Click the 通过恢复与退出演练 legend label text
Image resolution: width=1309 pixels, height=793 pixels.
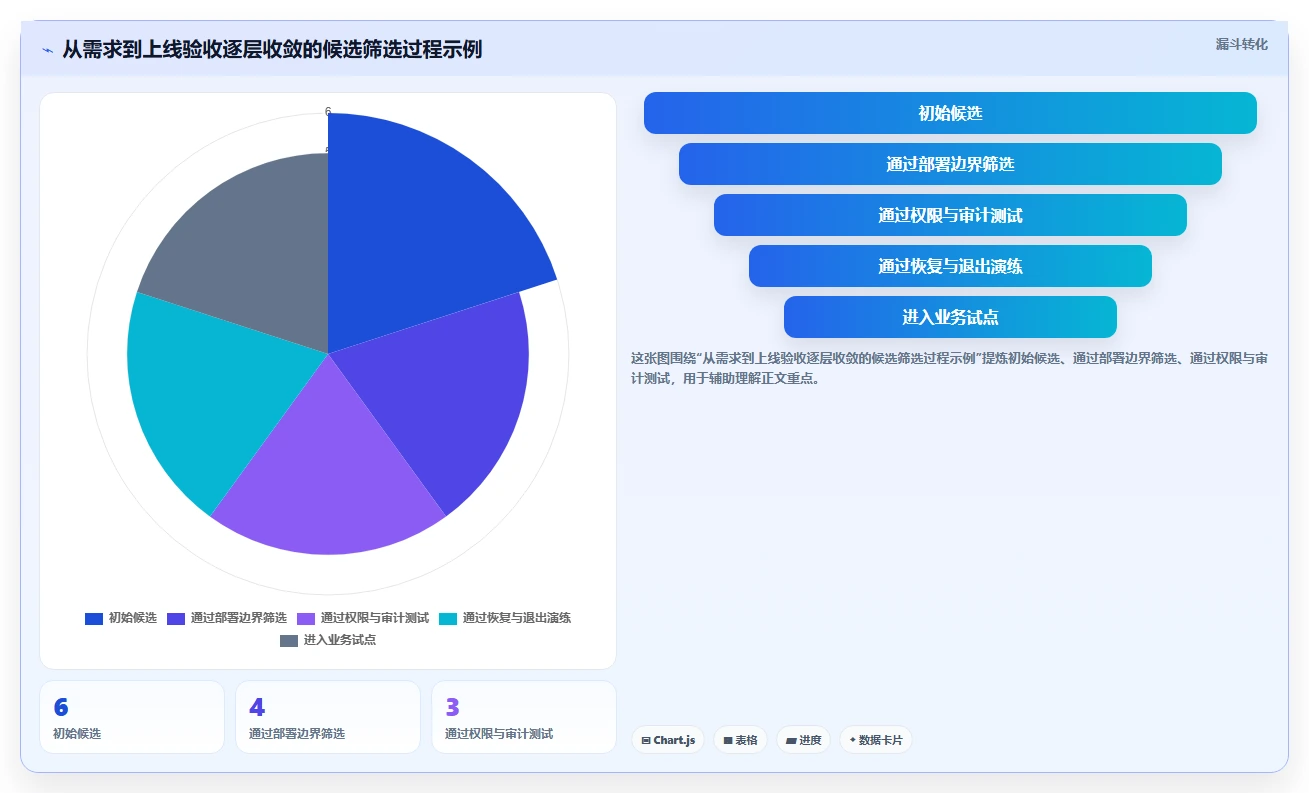(517, 618)
